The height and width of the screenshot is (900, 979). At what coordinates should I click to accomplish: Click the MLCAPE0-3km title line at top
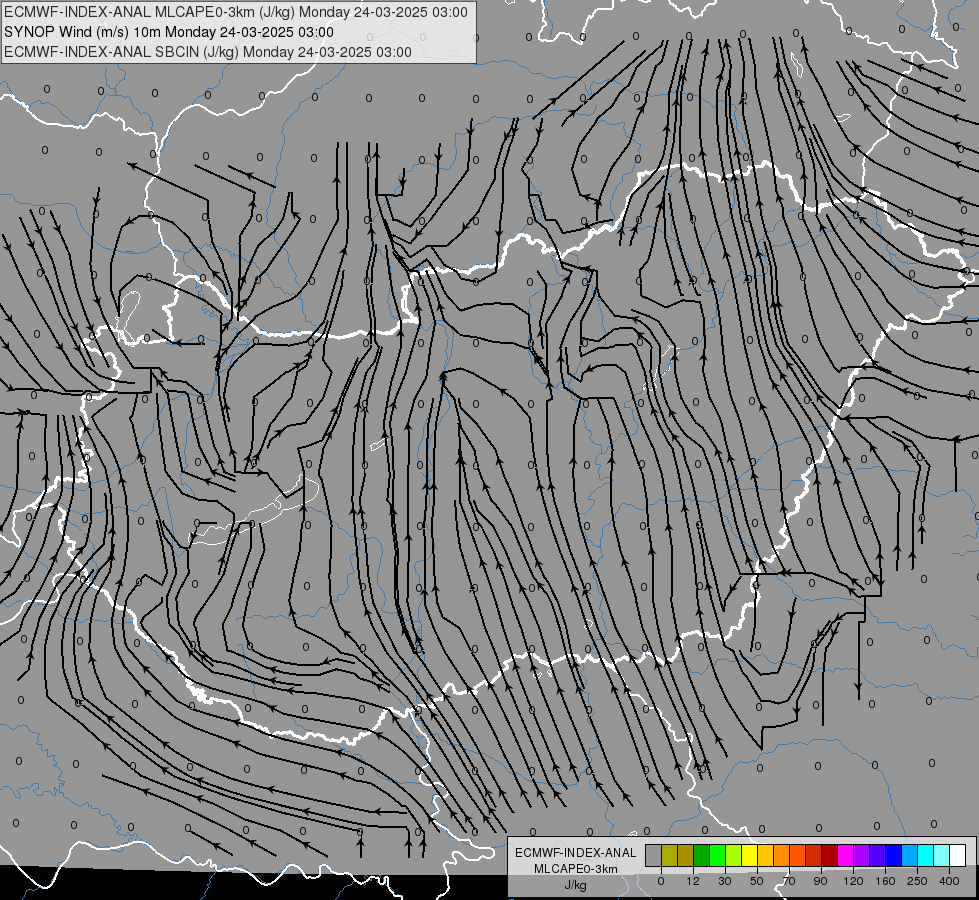235,12
